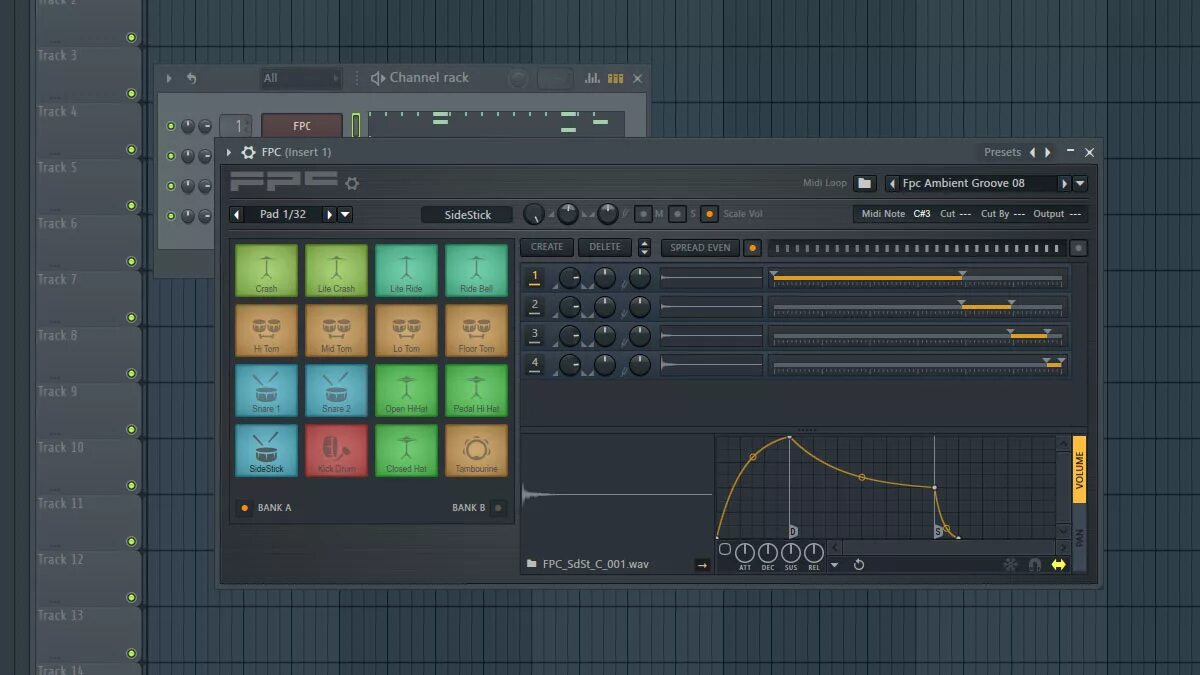Trigger the Lite Ride pad
1200x675 pixels.
point(406,270)
